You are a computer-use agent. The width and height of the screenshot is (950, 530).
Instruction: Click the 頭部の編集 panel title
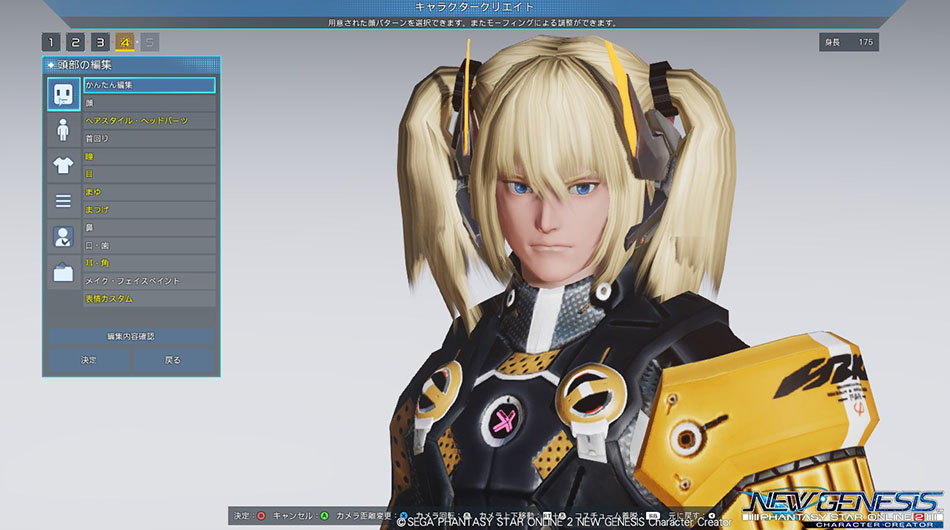(84, 65)
